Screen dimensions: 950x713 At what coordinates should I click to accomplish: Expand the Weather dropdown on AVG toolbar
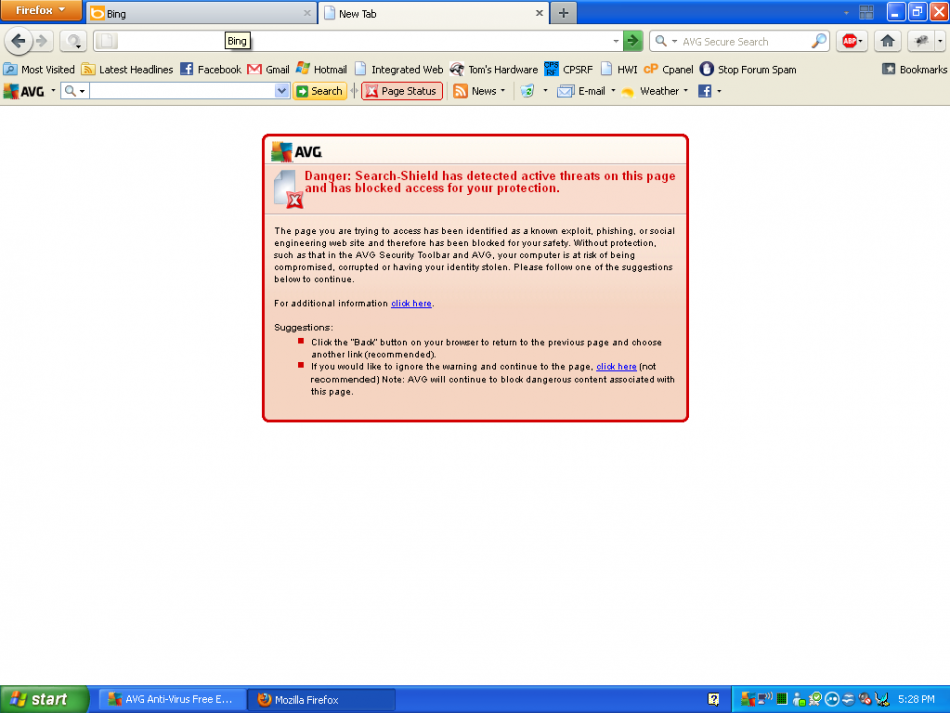click(686, 91)
